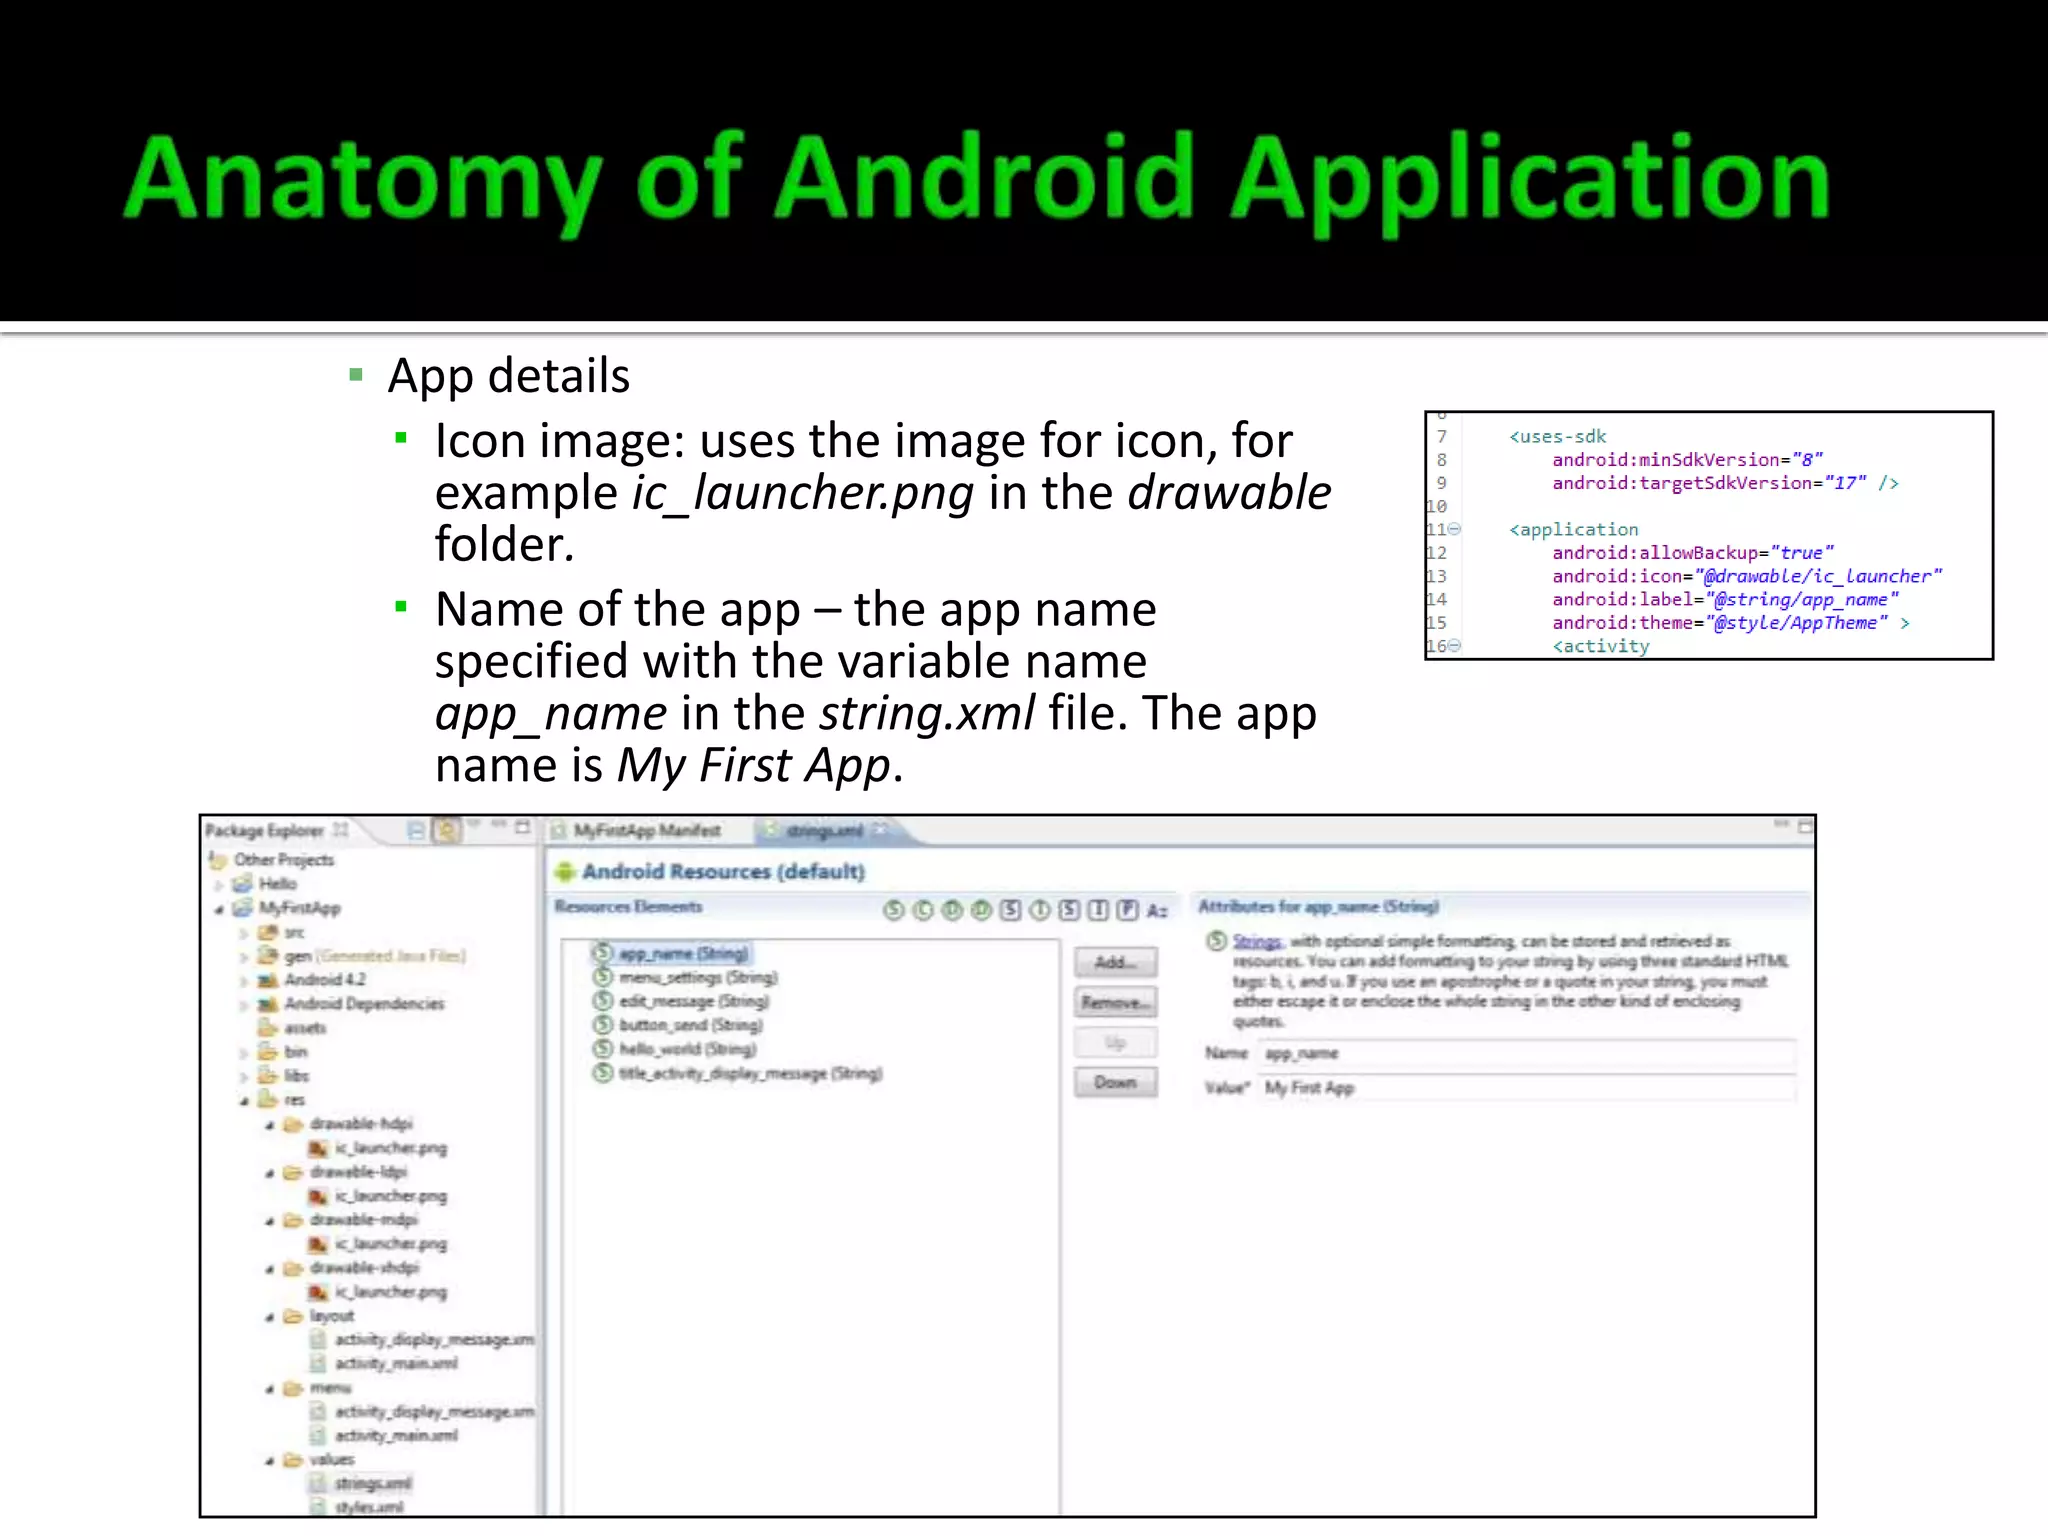Select button_send (String) resource
2048x1536 pixels.
pyautogui.click(x=691, y=1026)
